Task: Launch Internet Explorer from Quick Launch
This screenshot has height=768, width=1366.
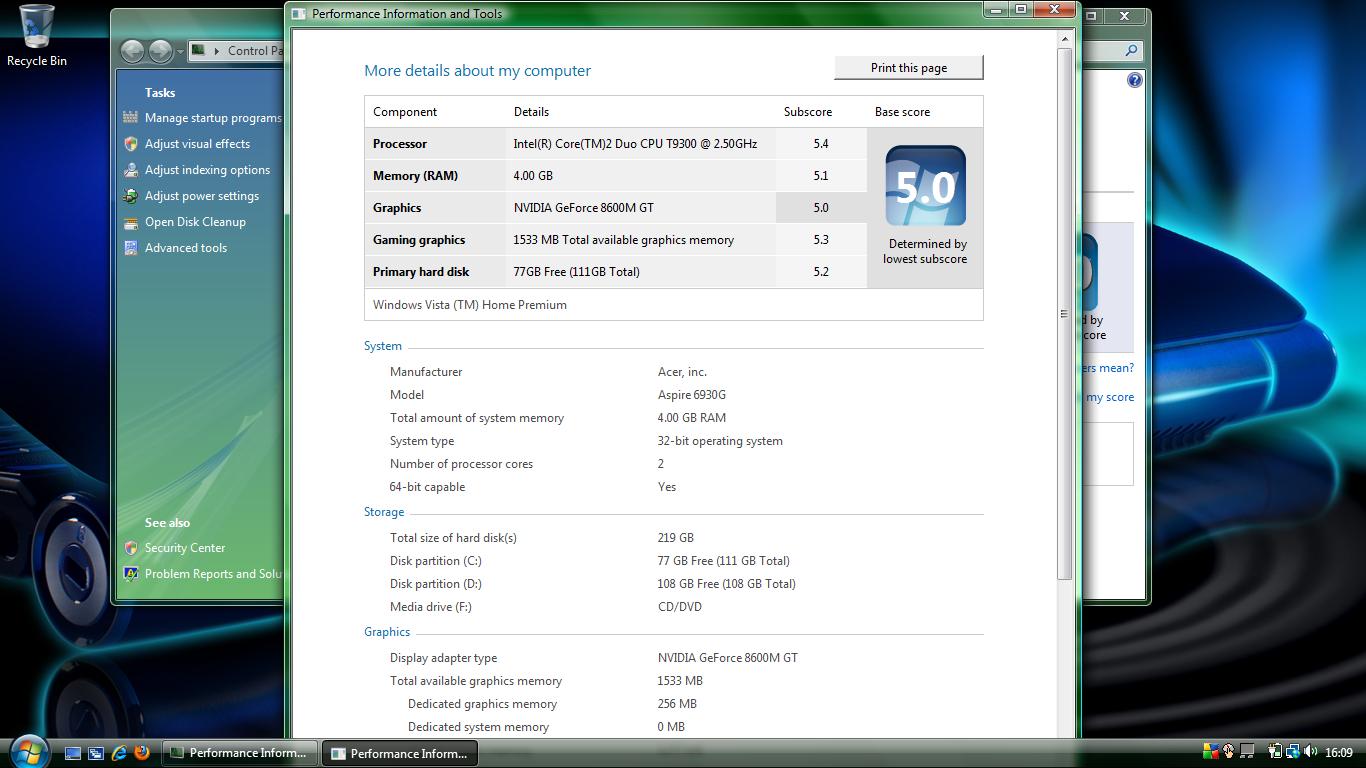Action: [119, 753]
